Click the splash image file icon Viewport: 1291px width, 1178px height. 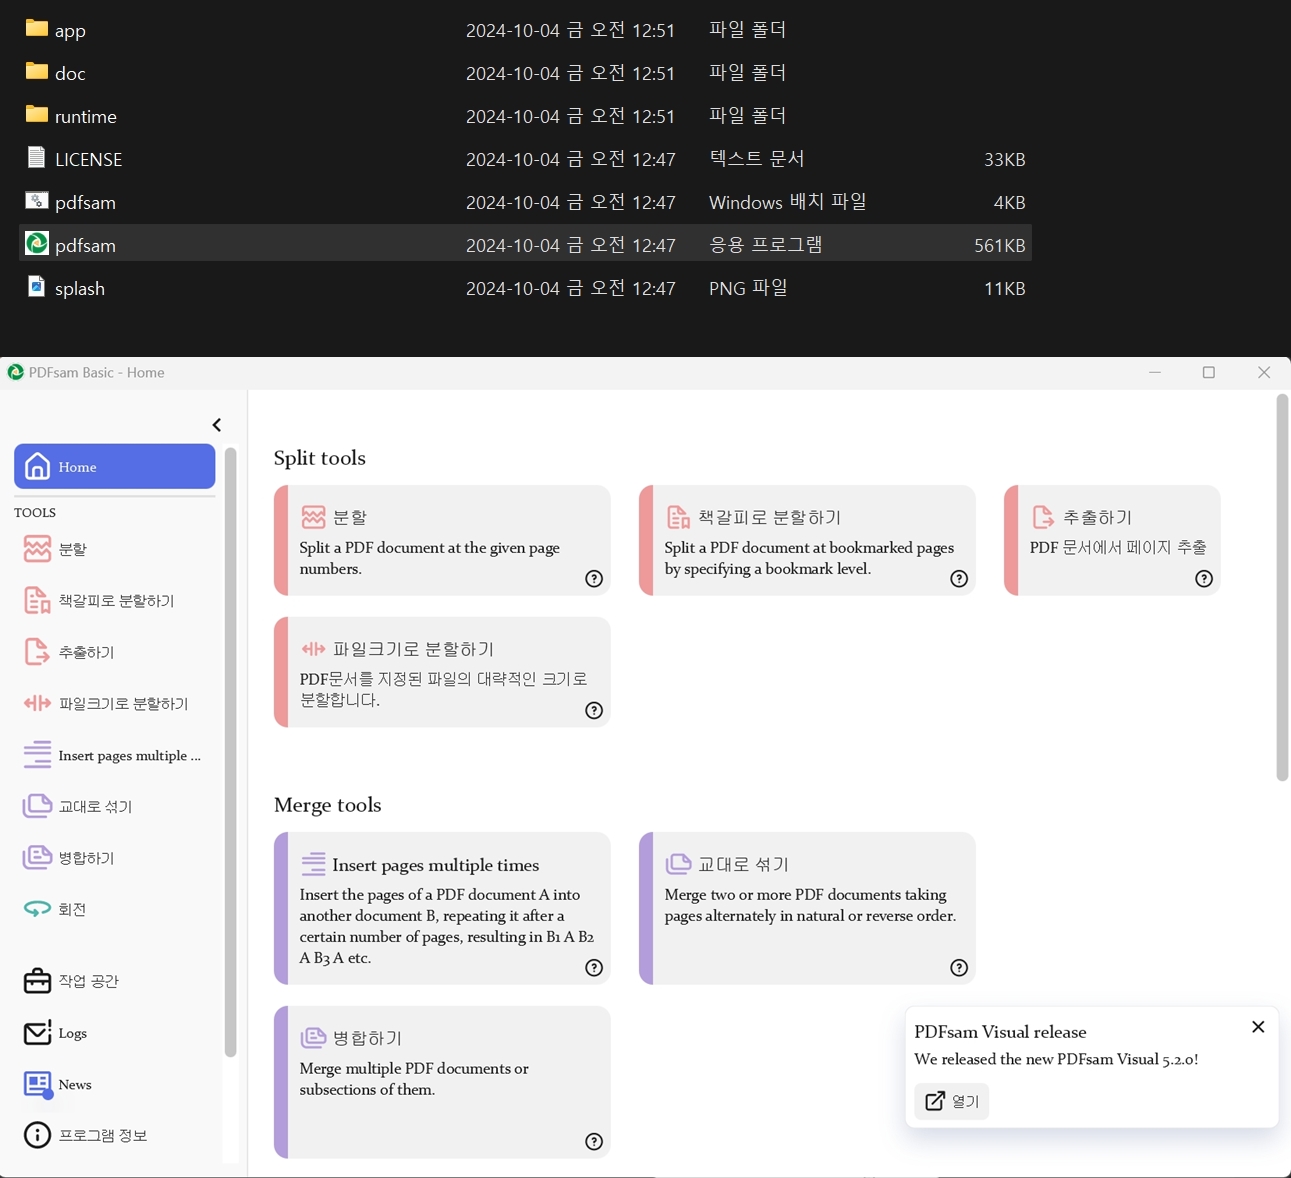tap(37, 286)
